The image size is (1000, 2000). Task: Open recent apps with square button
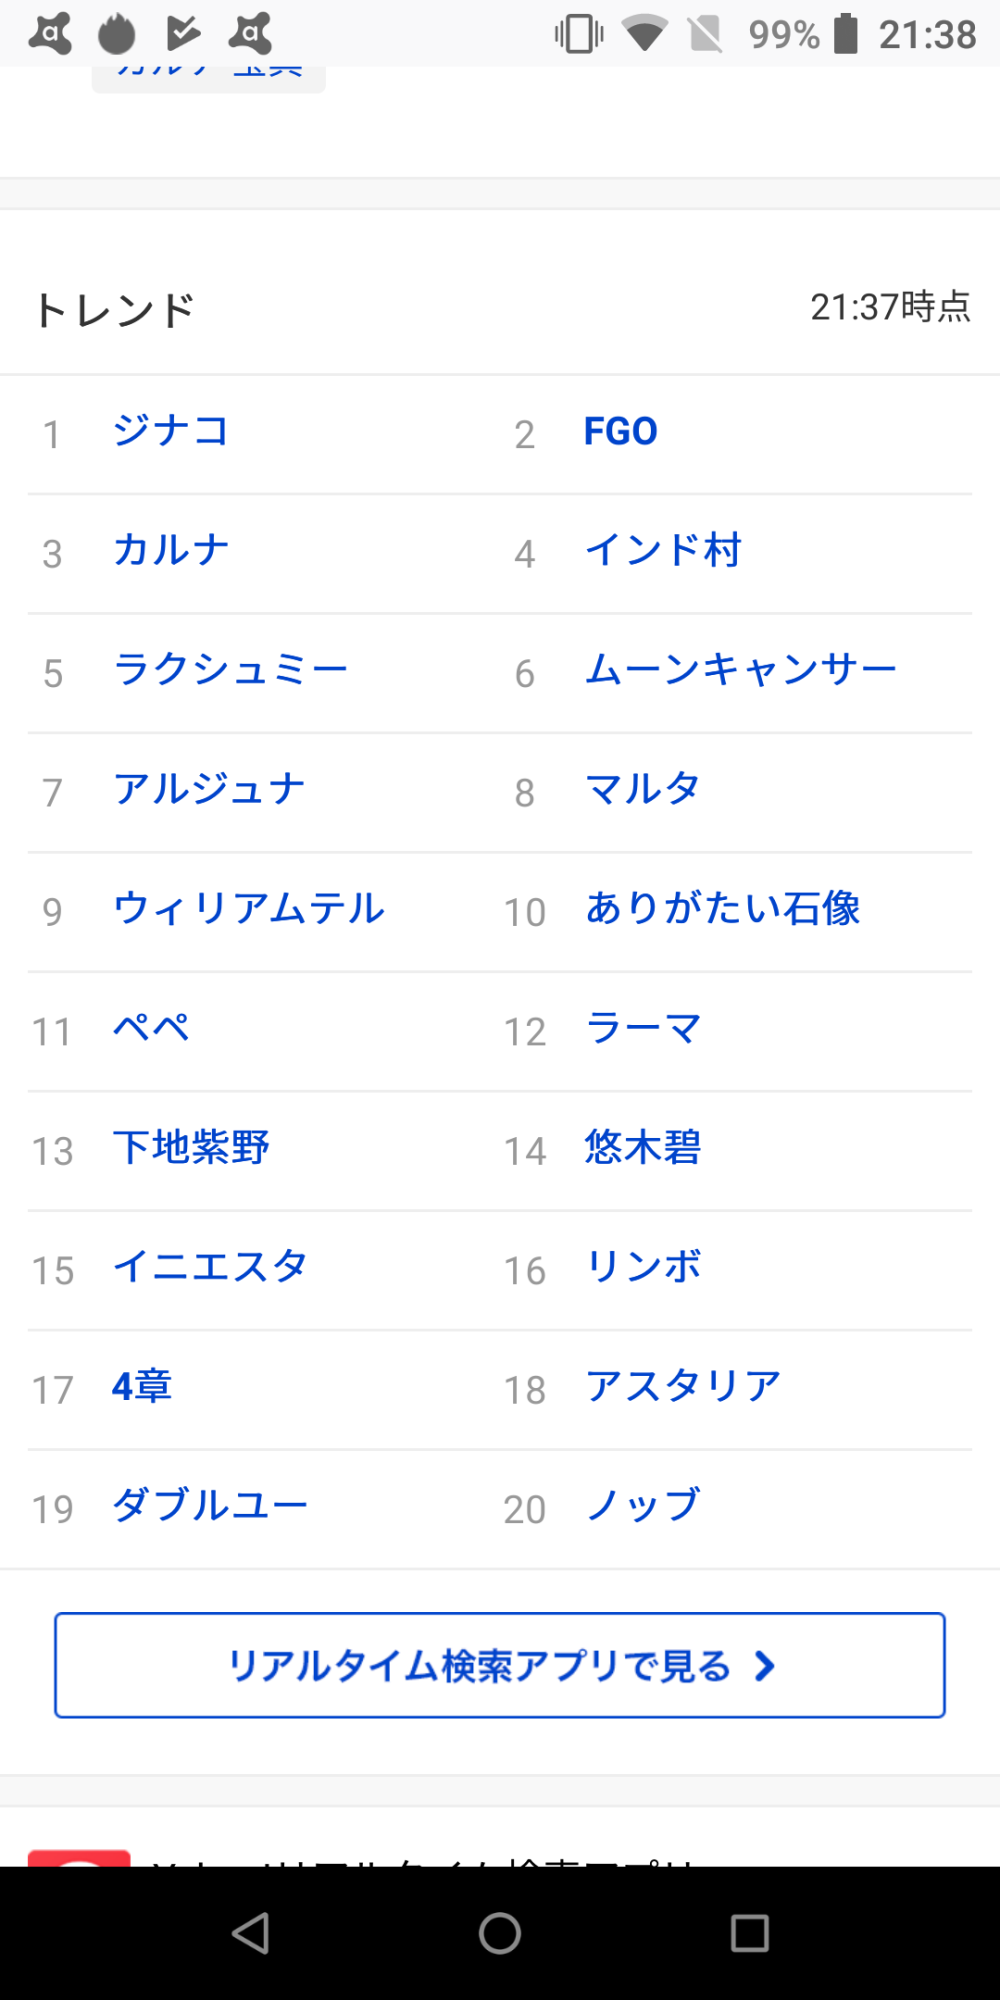click(x=749, y=1933)
